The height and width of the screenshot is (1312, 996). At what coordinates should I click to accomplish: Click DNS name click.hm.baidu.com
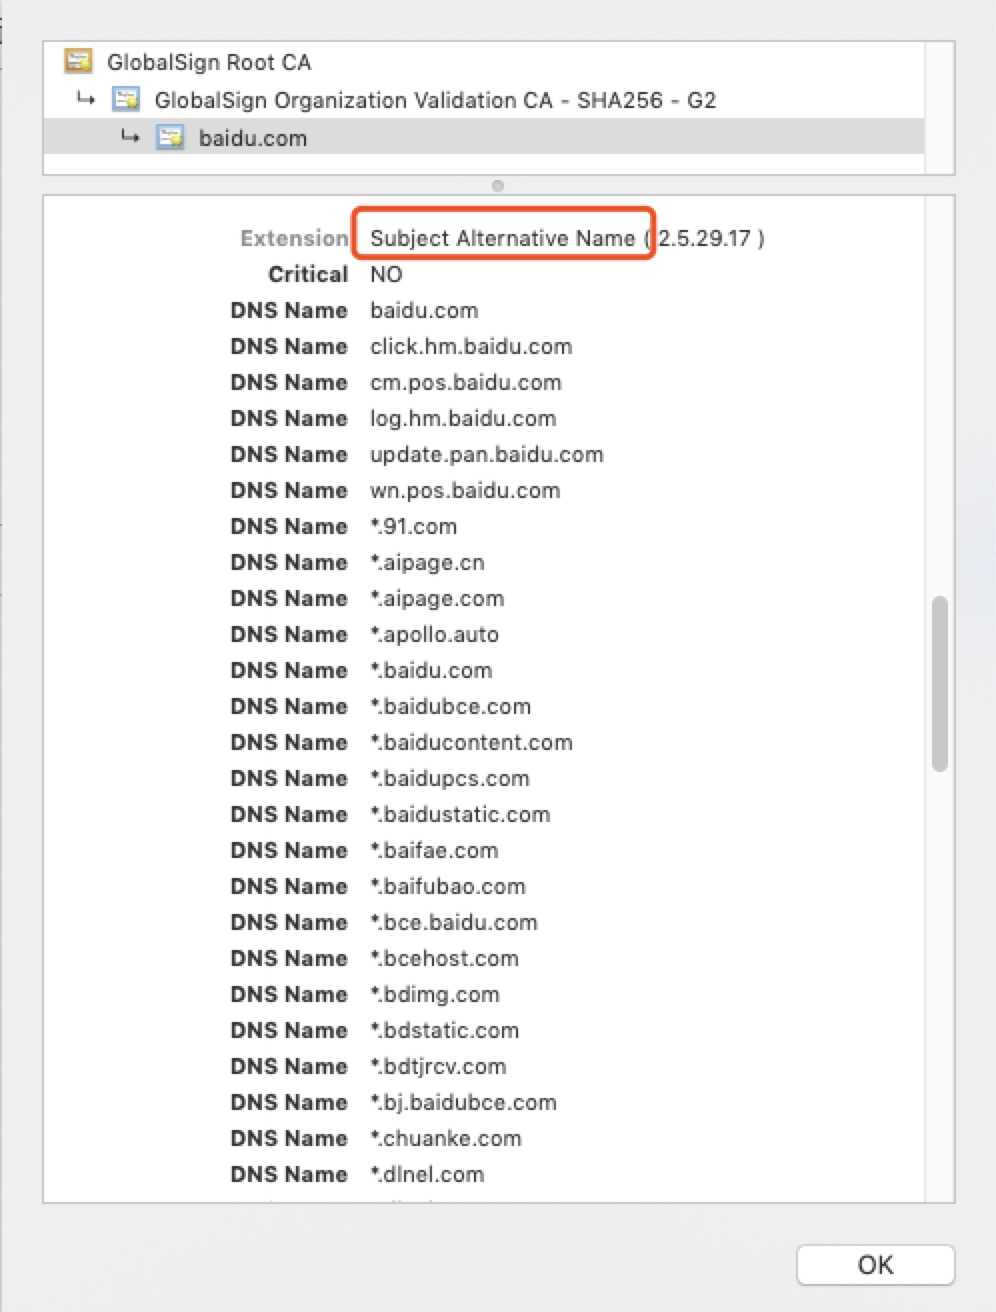point(471,346)
